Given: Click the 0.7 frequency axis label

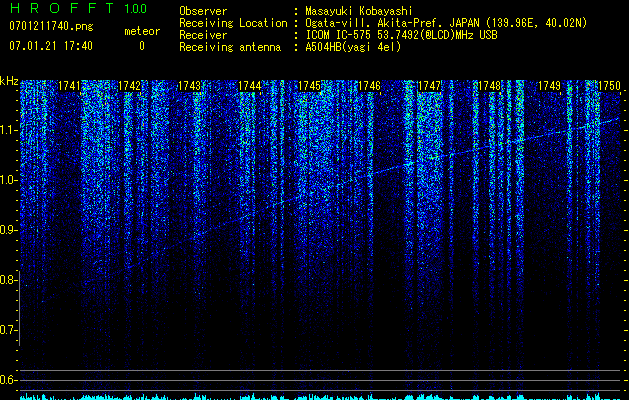Looking at the screenshot, I should tap(8, 330).
